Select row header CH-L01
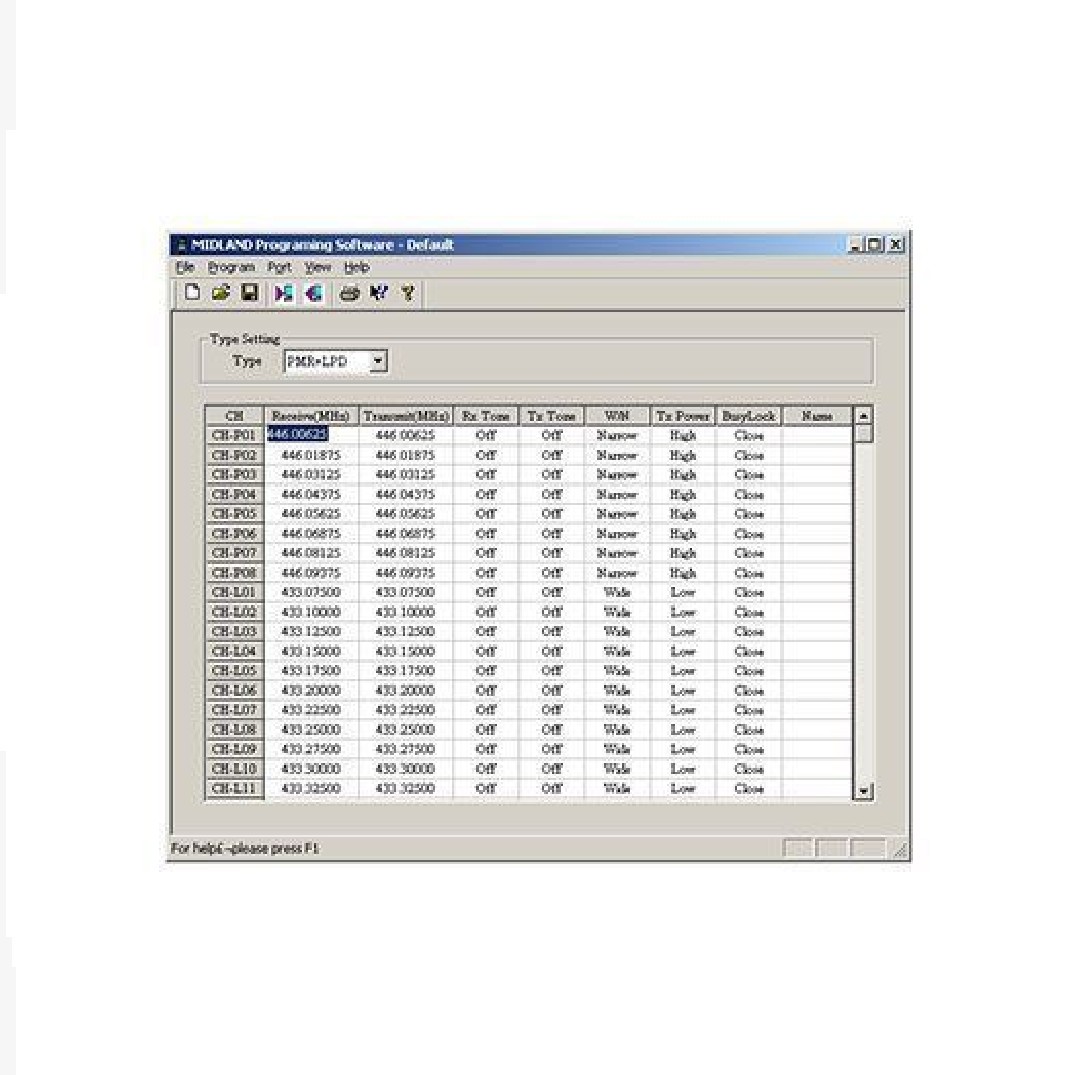This screenshot has height=1075, width=1075. (x=234, y=592)
